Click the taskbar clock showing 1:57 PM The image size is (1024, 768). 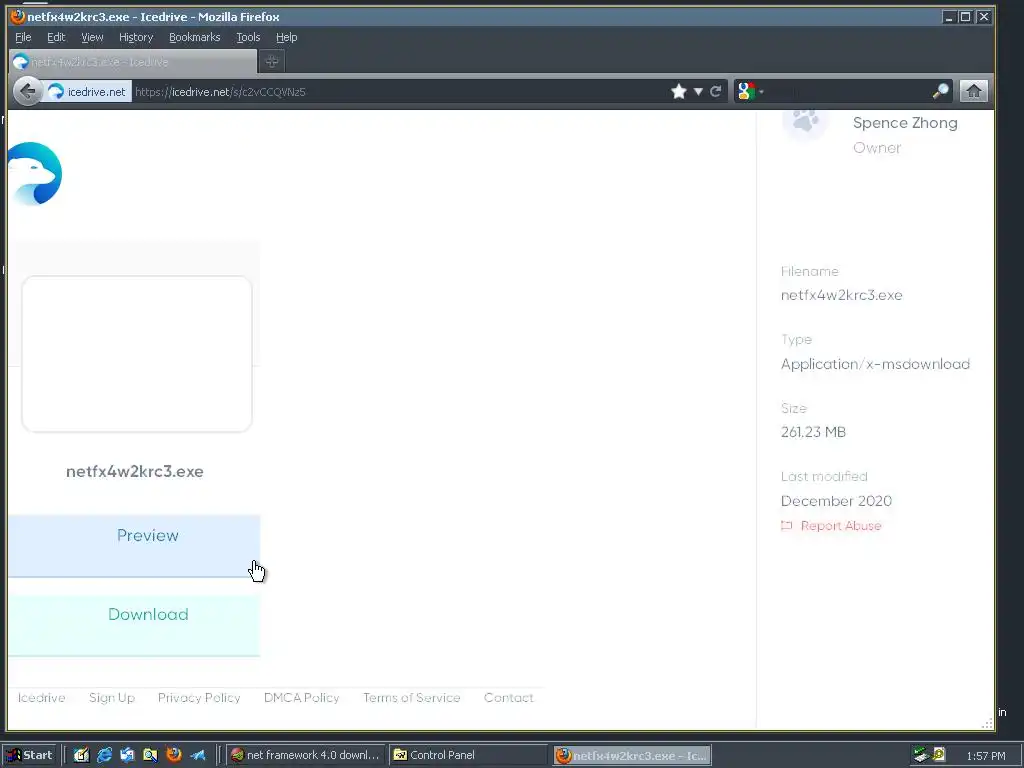(x=985, y=756)
